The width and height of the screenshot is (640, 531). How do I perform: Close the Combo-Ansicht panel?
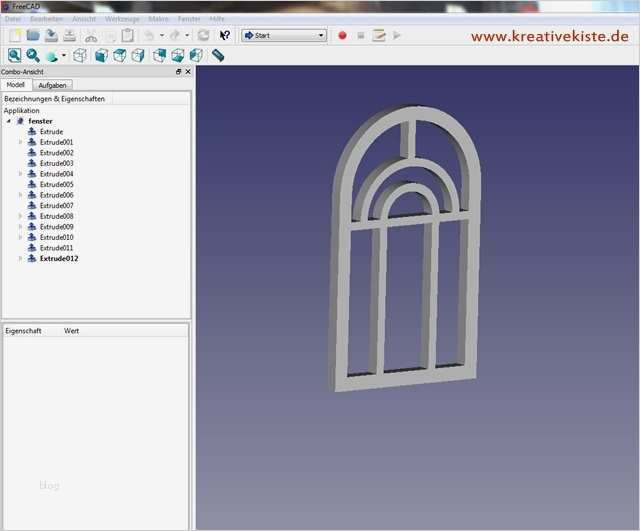pos(187,72)
